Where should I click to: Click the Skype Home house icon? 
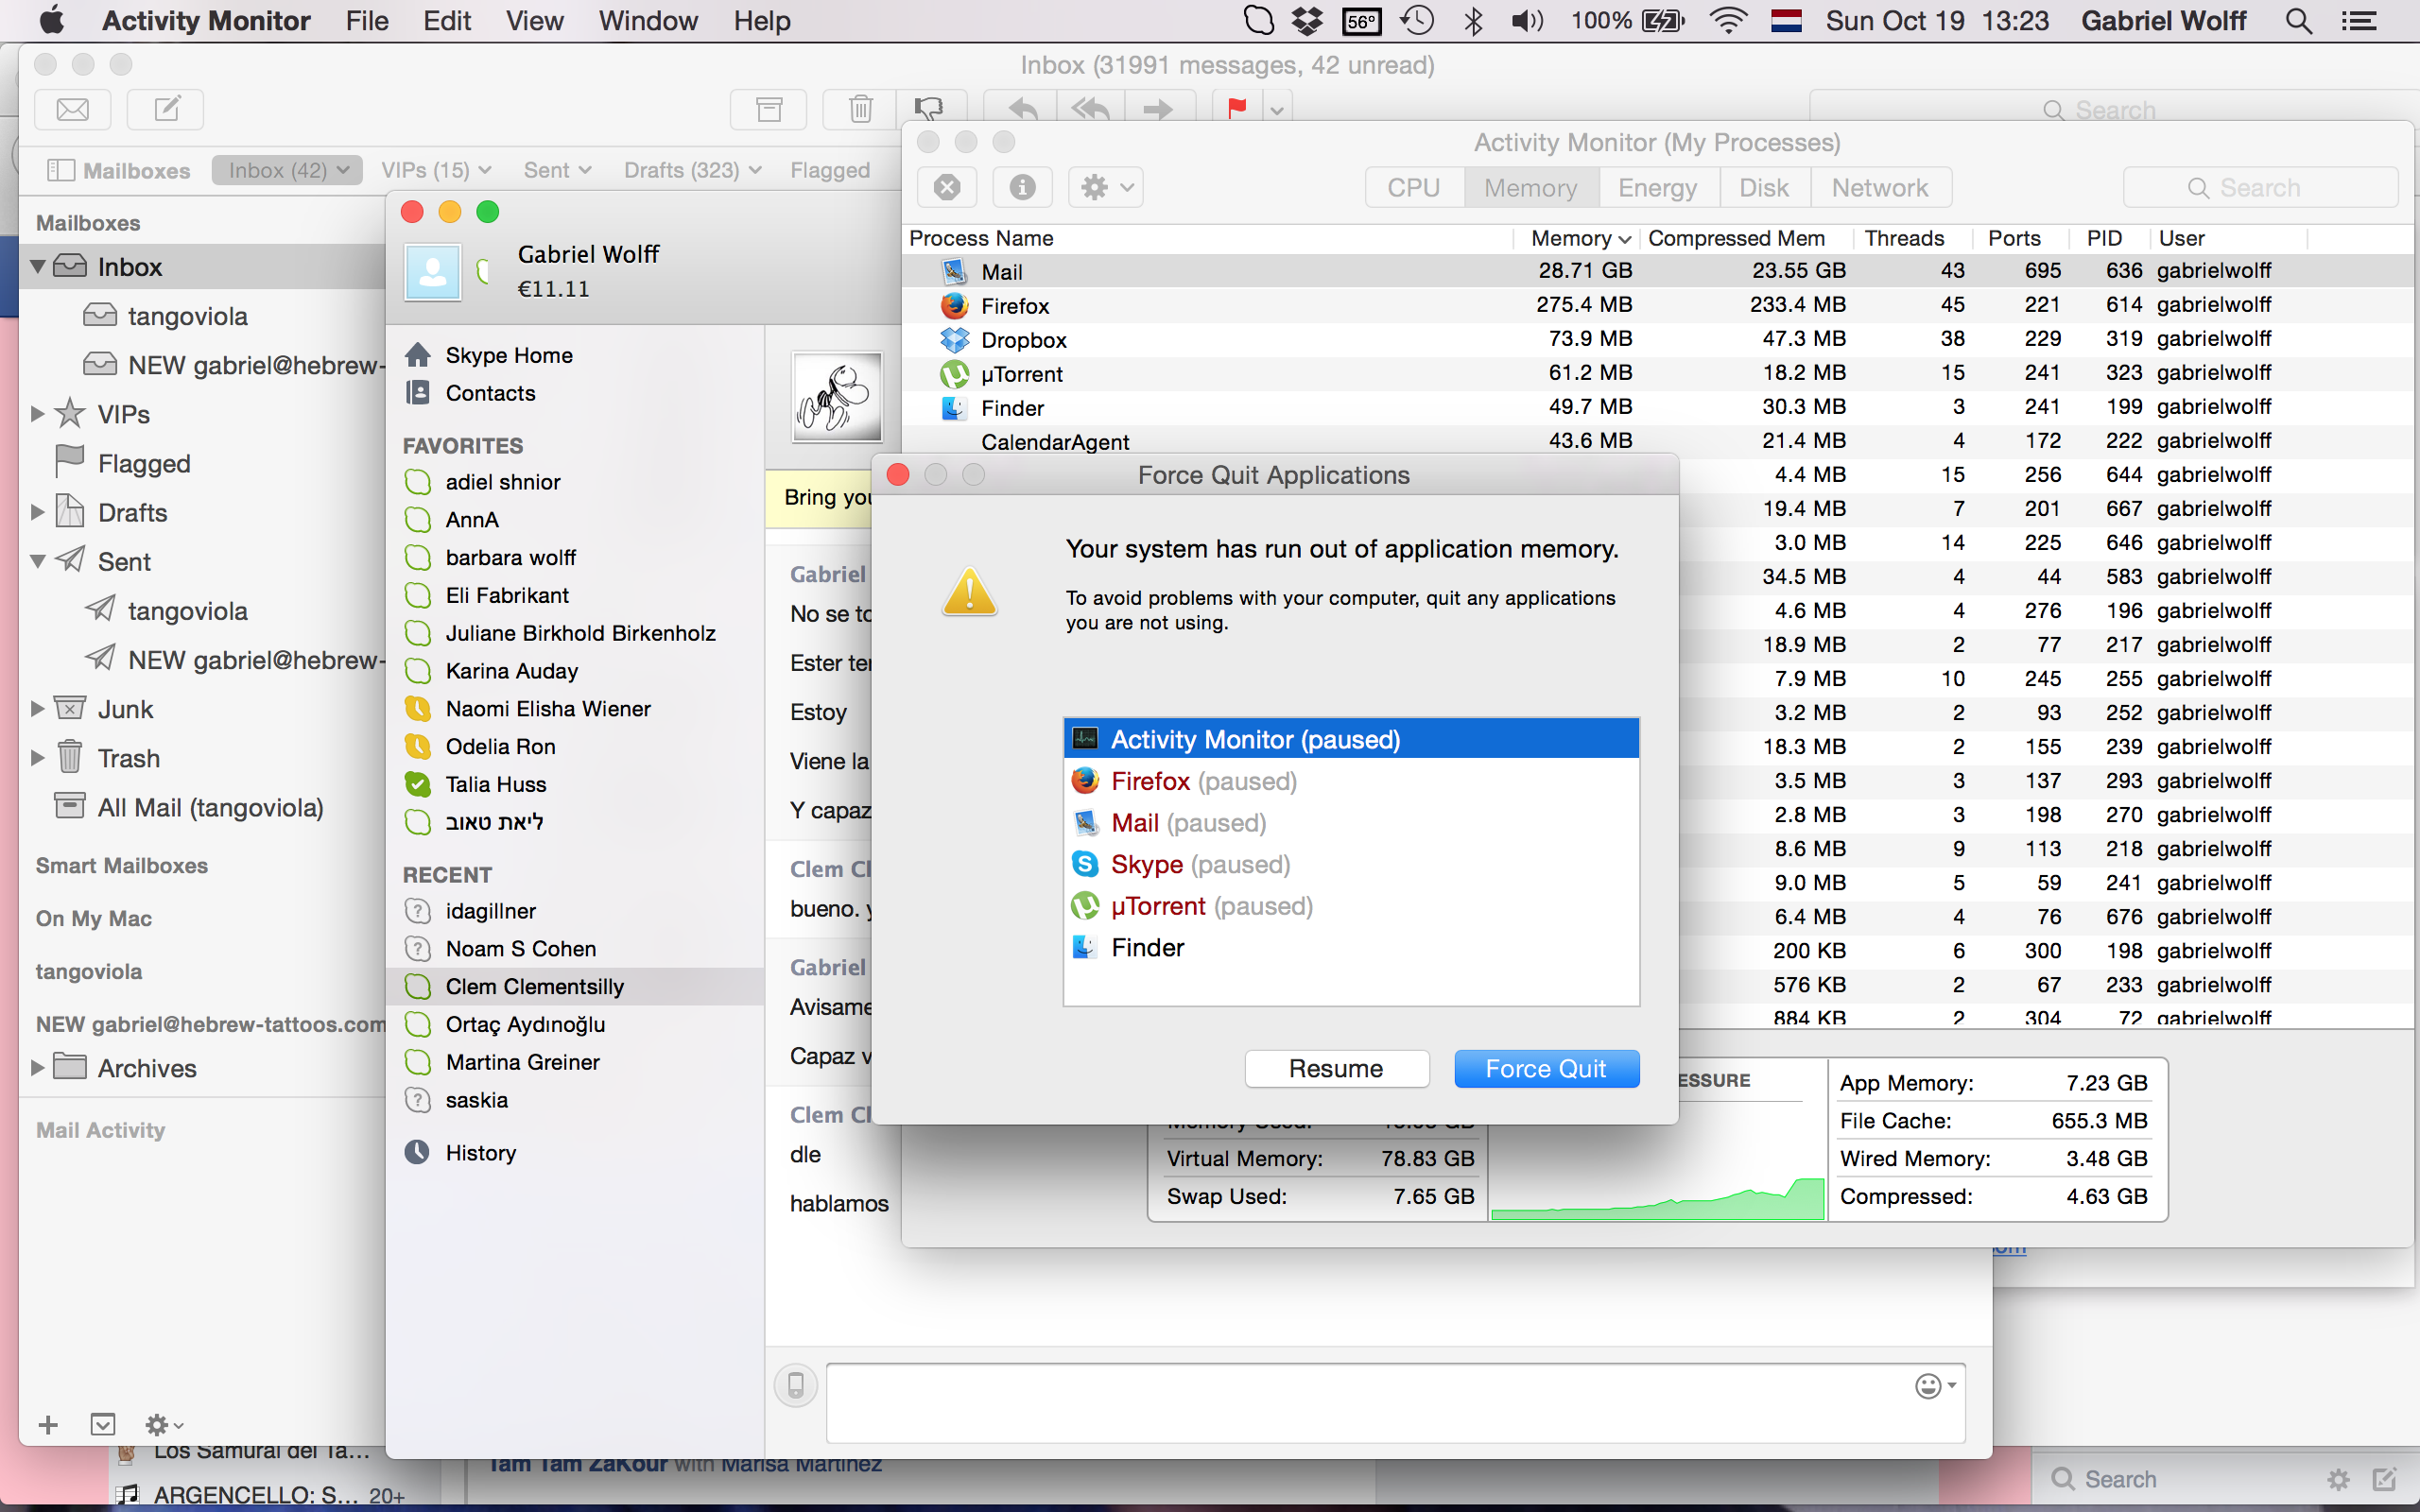(x=418, y=355)
